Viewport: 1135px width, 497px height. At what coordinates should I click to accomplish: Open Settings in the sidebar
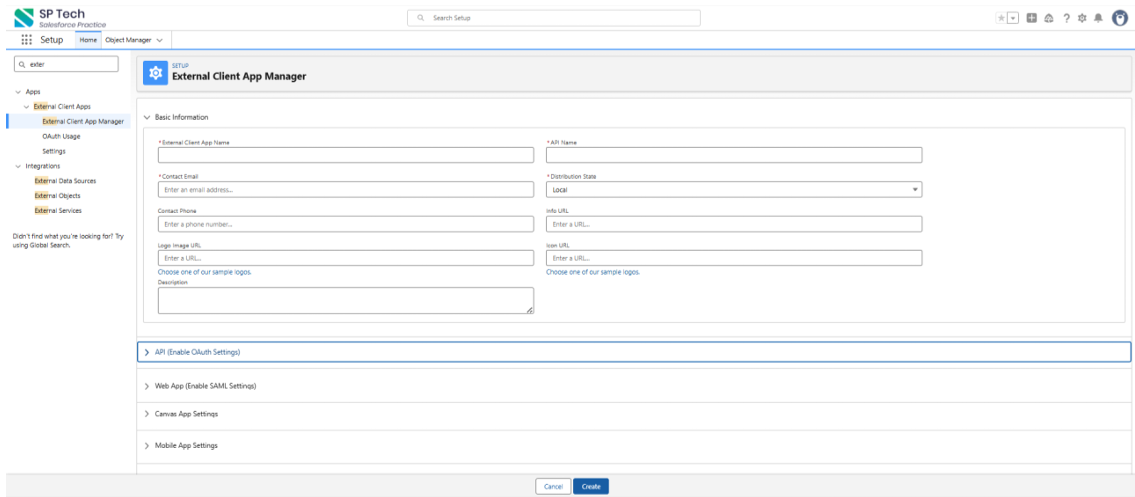point(54,151)
